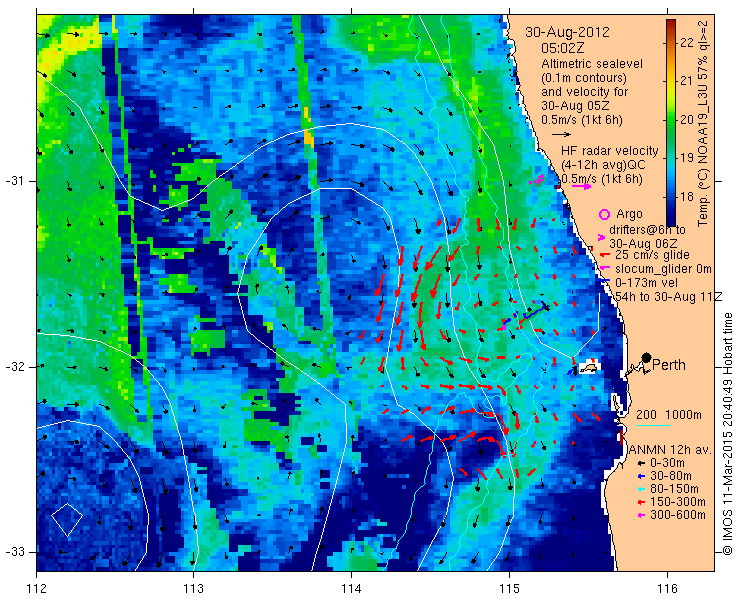Viewport: 740px width, 600px height.
Task: Click the cyan 80-150m ANMN legend arrow
Action: (x=641, y=489)
